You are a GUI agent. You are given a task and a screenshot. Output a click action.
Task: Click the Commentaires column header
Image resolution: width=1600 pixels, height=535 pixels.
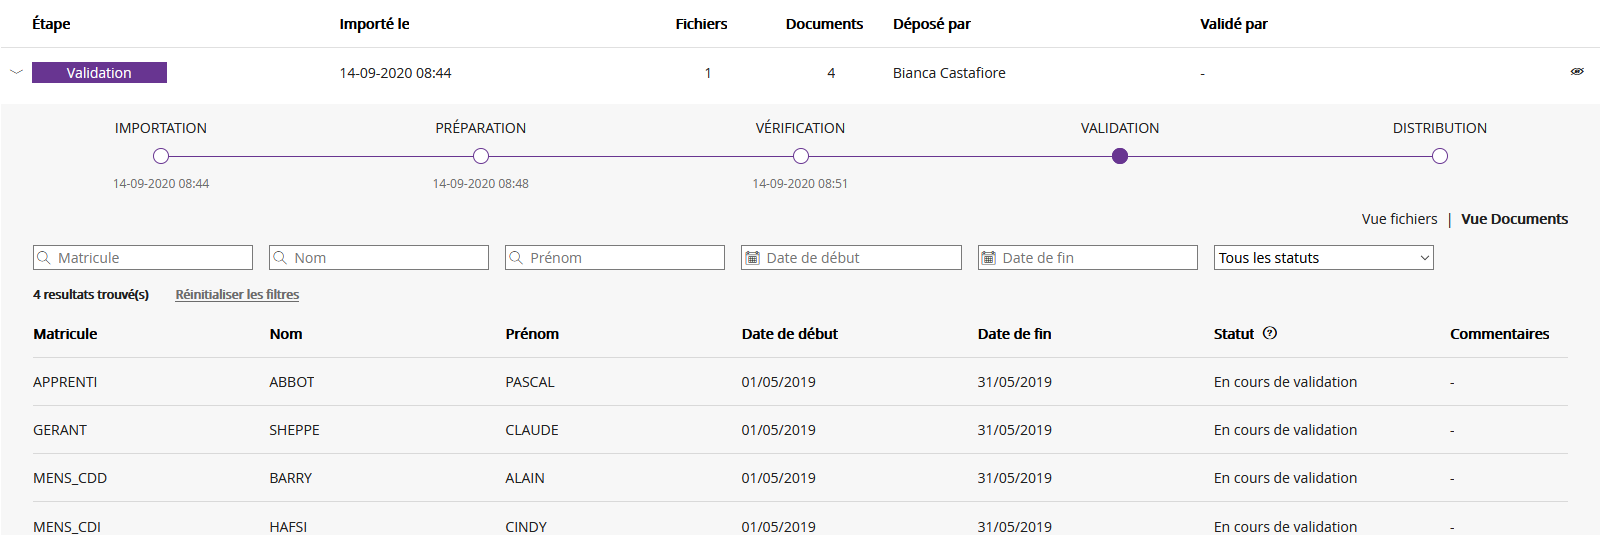(x=1500, y=334)
